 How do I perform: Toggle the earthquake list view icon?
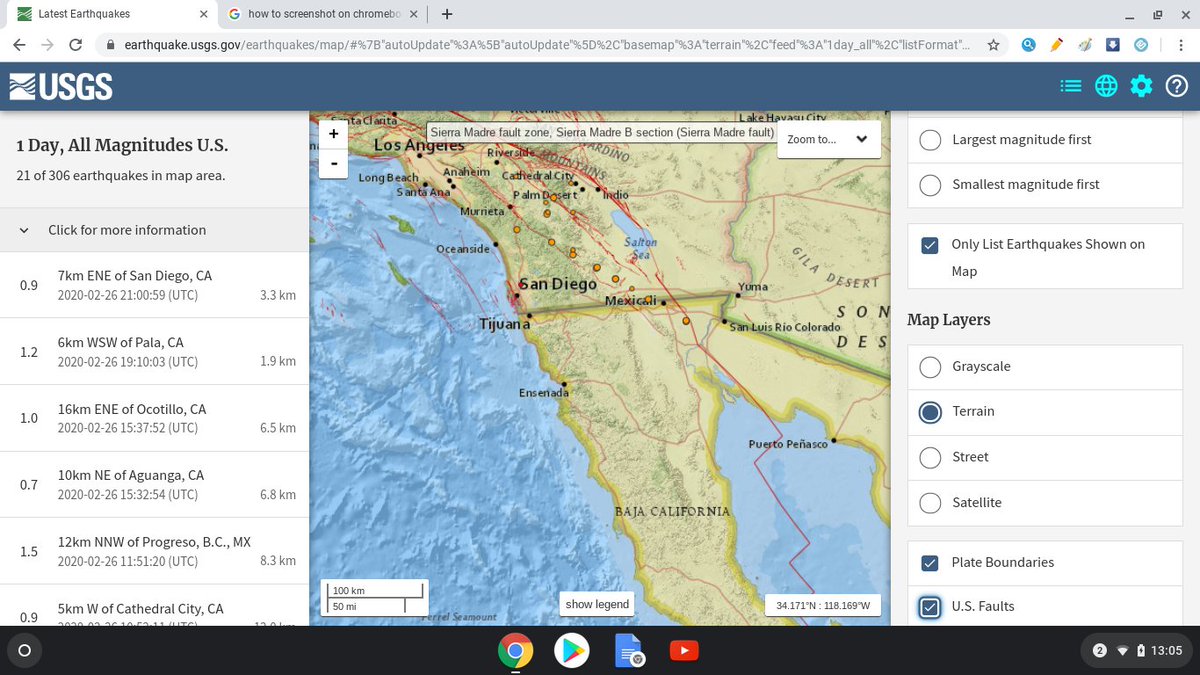click(x=1070, y=86)
